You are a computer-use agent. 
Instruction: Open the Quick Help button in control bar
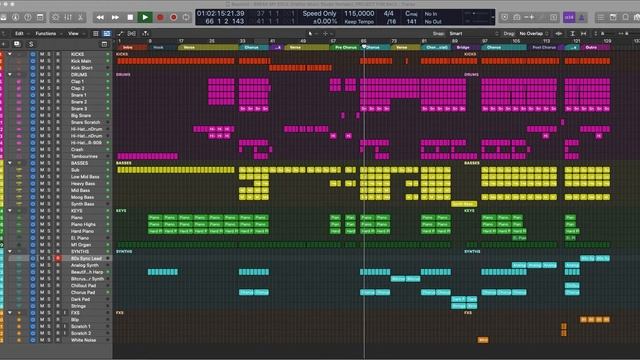[28, 18]
